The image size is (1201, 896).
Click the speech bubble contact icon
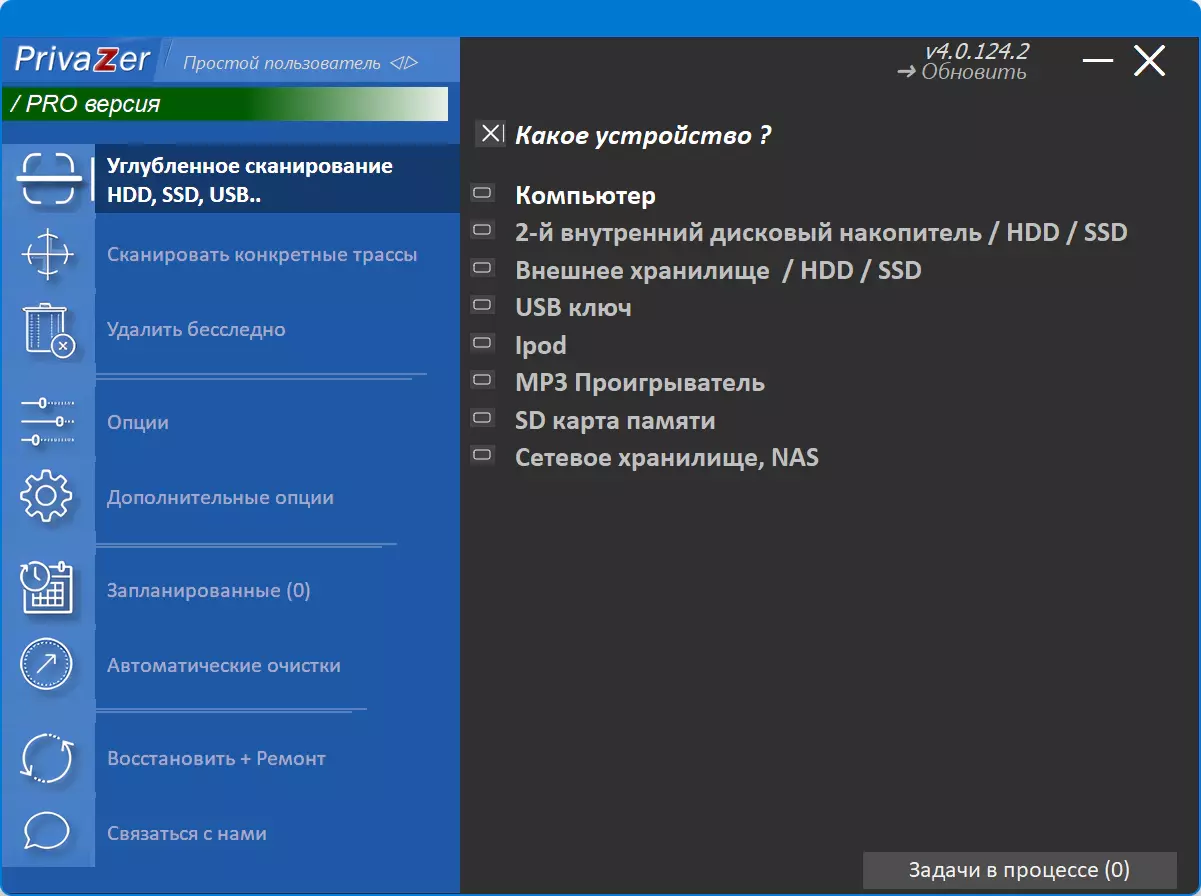[47, 832]
